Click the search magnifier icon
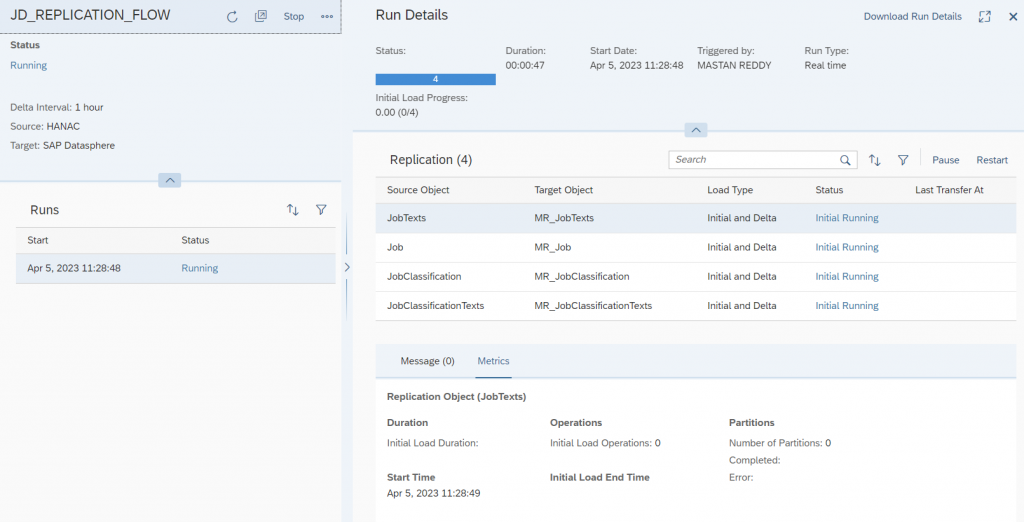This screenshot has width=1024, height=522. 845,160
